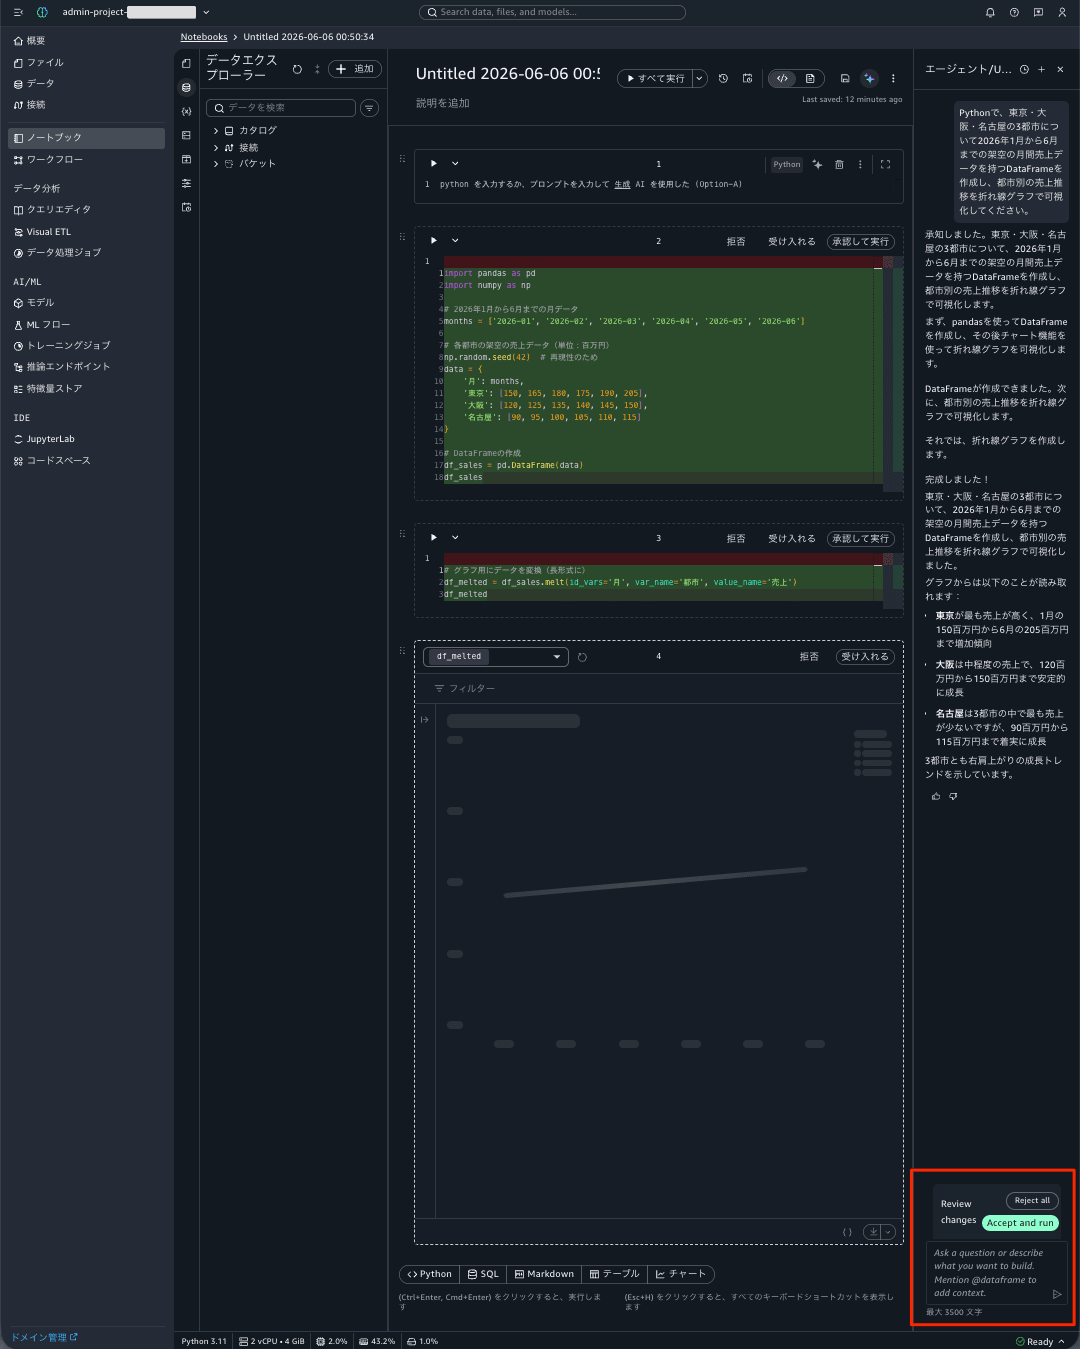Collapse all items in the data explorer
The height and width of the screenshot is (1349, 1080).
(317, 69)
